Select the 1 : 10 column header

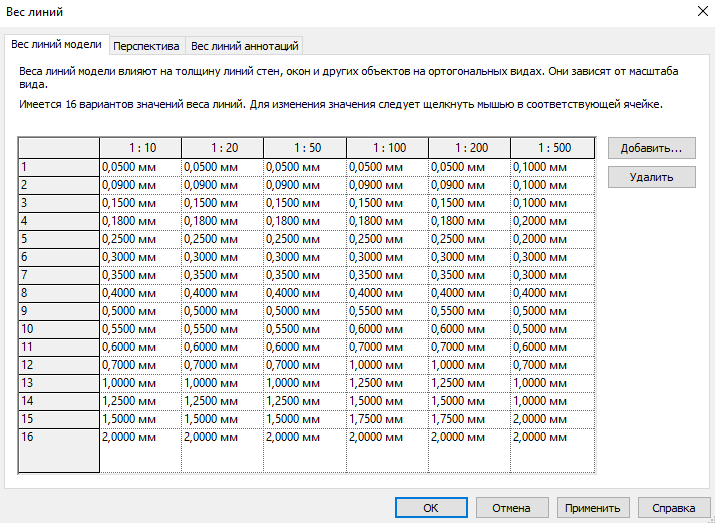click(x=140, y=148)
